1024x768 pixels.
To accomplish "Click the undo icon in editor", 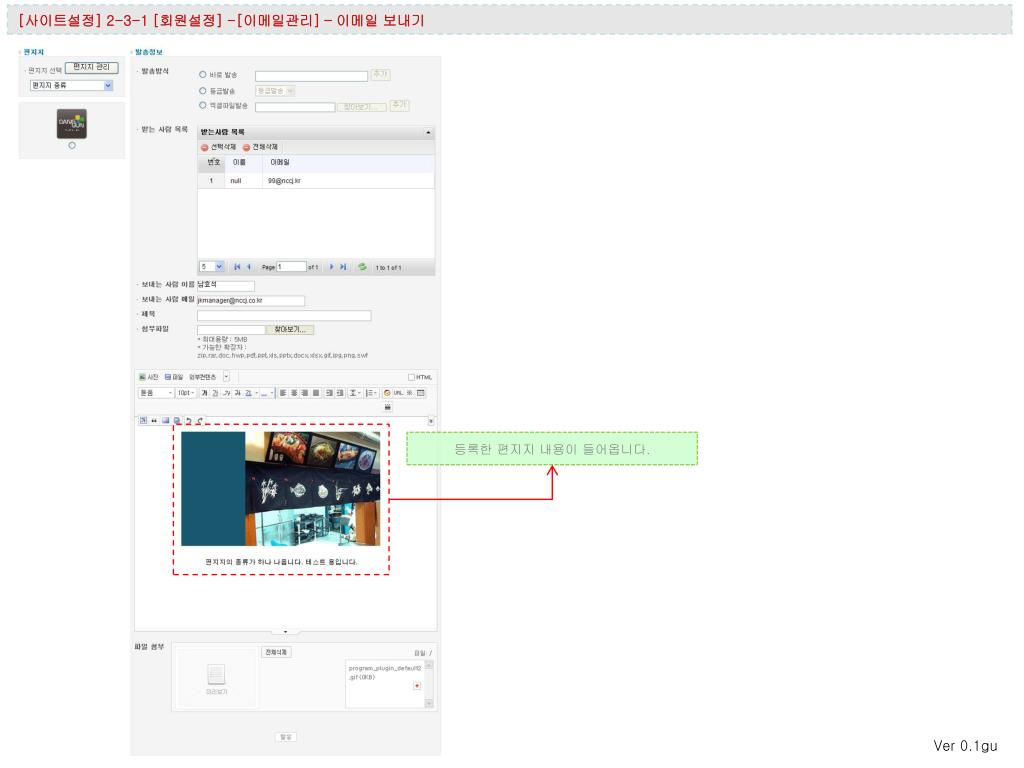I will pos(189,421).
